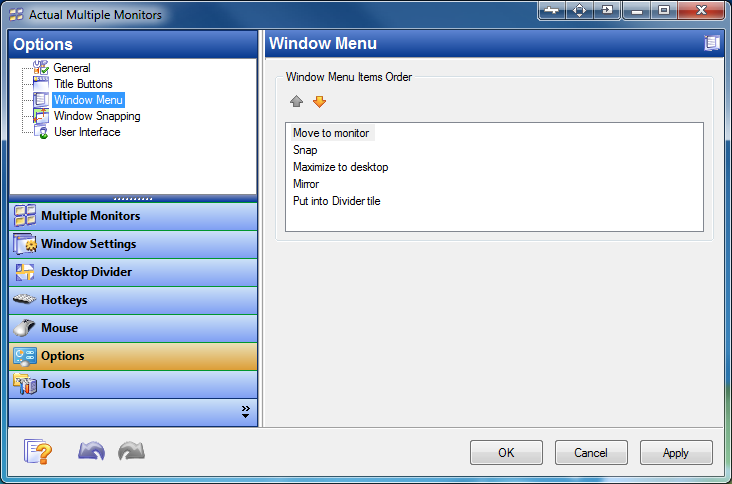The height and width of the screenshot is (484, 732).
Task: Click the OK button
Action: coord(506,453)
